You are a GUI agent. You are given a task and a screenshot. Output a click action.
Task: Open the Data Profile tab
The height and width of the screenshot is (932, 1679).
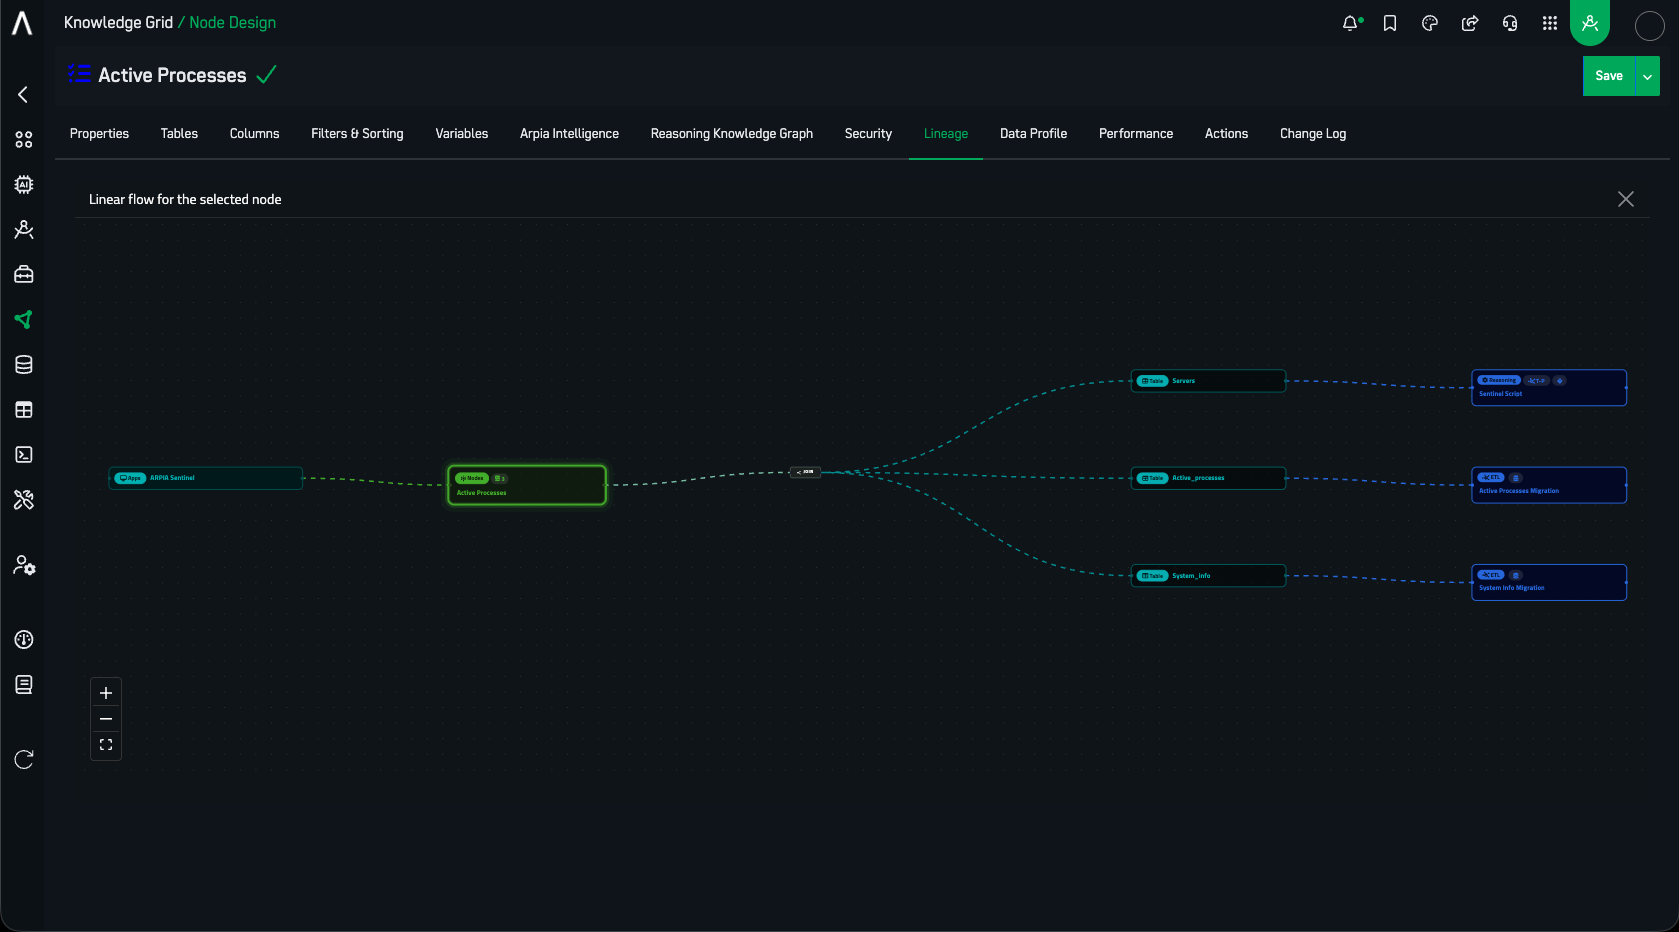(1033, 134)
